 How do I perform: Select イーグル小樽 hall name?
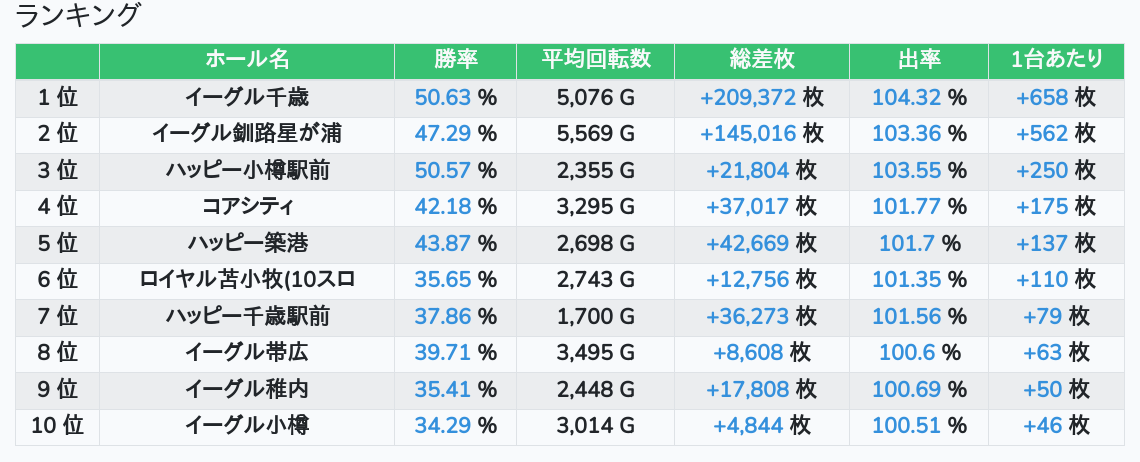pyautogui.click(x=247, y=426)
